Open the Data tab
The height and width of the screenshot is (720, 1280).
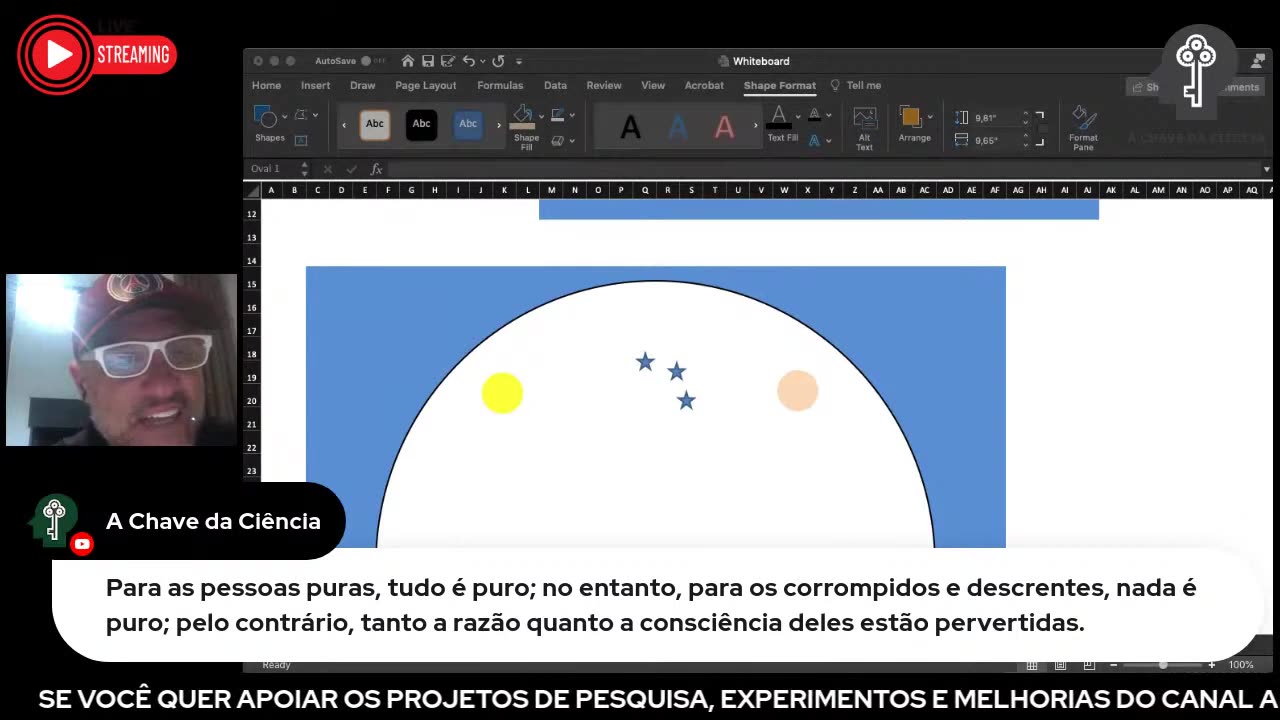555,85
